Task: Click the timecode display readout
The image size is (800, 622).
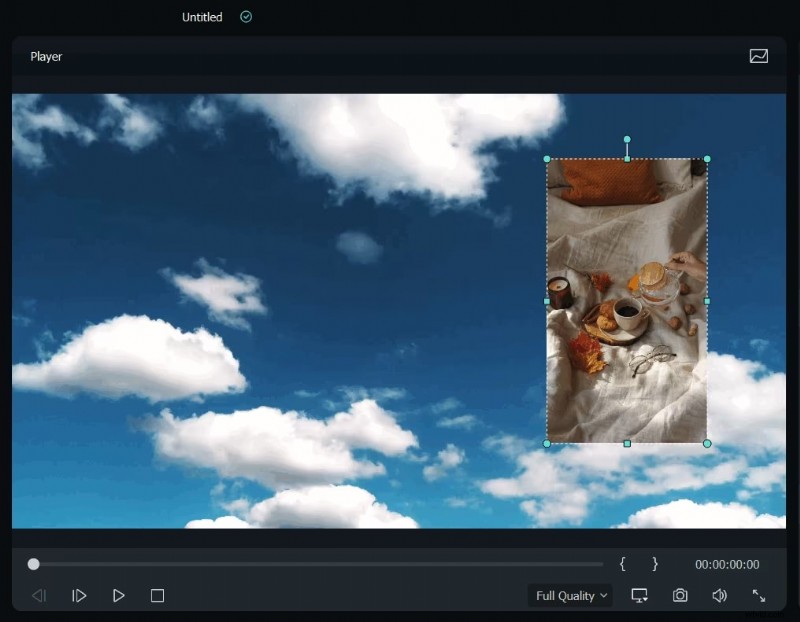Action: point(727,565)
